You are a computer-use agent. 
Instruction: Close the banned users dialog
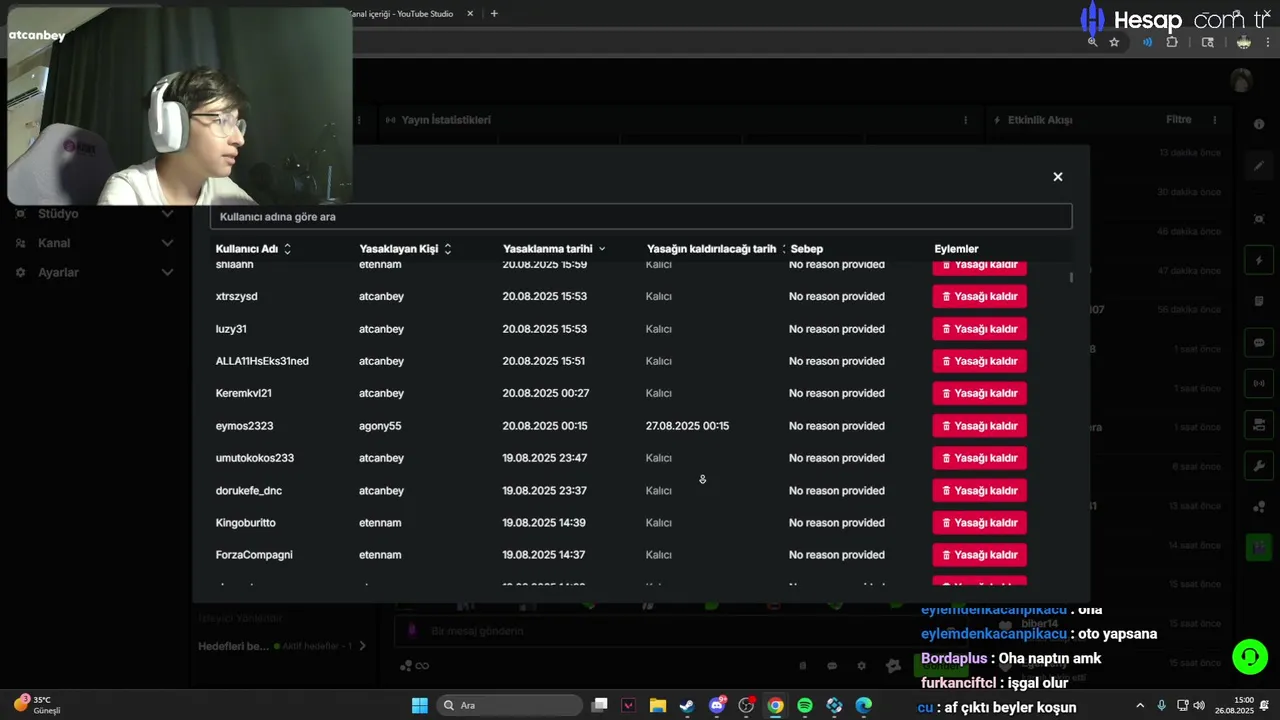coord(1058,177)
